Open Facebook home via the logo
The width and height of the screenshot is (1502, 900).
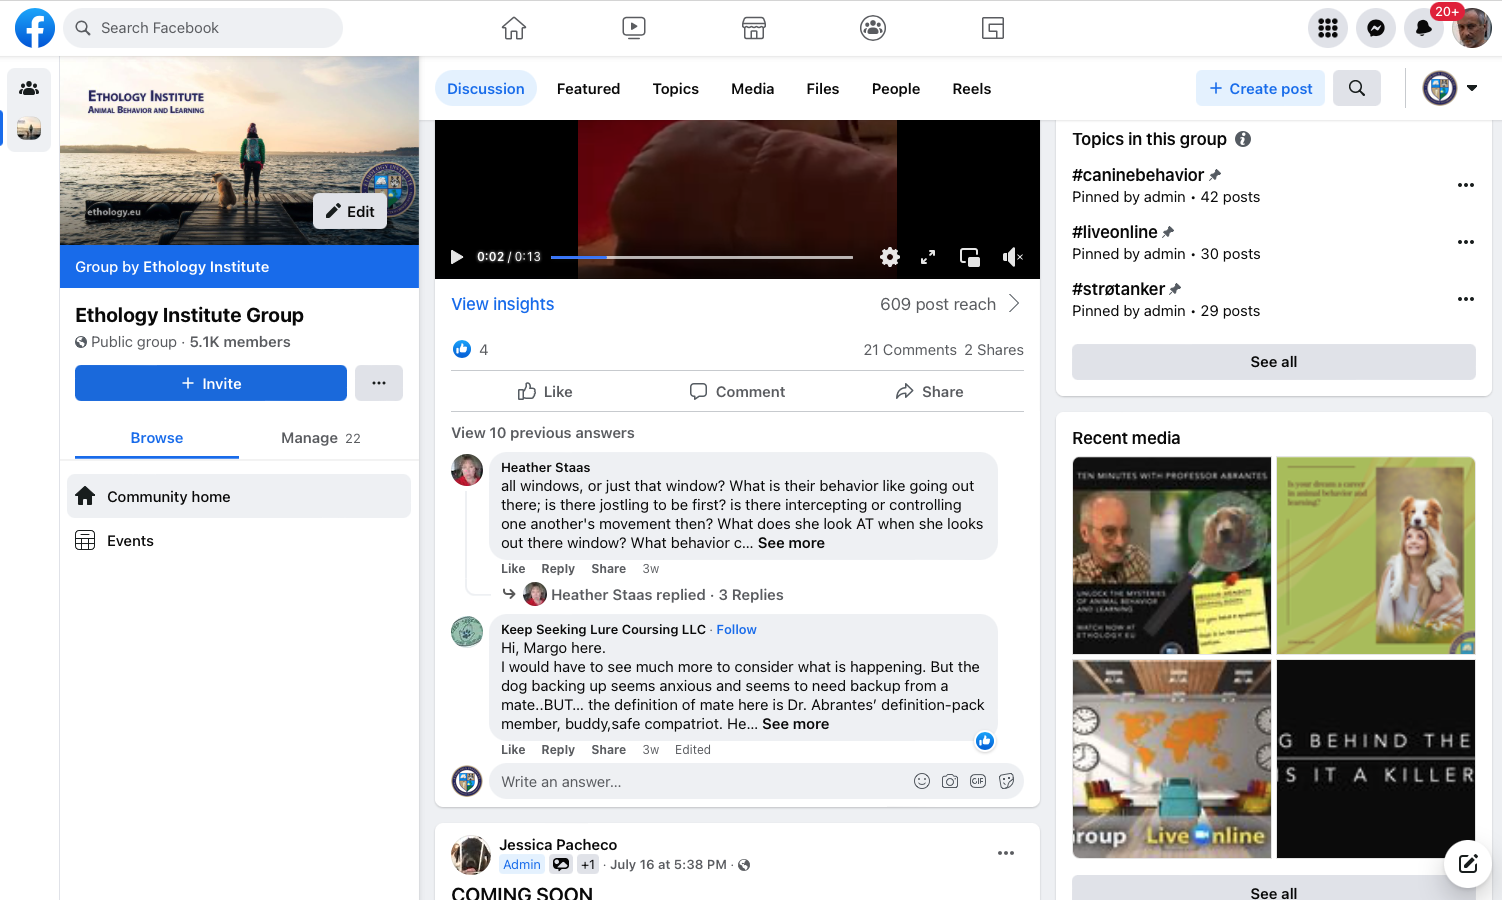point(35,28)
